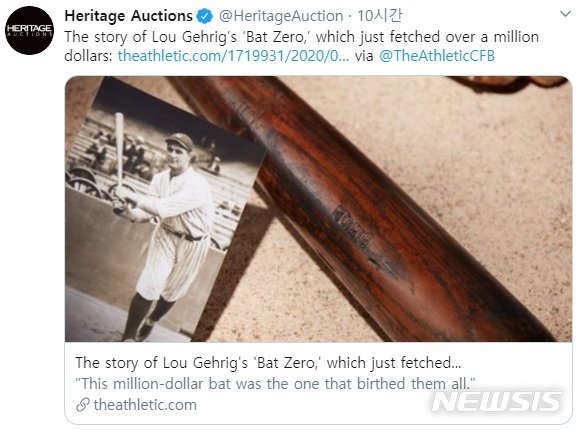Click the stamped engraving on the bat
This screenshot has height=430, width=582.
pos(353,228)
